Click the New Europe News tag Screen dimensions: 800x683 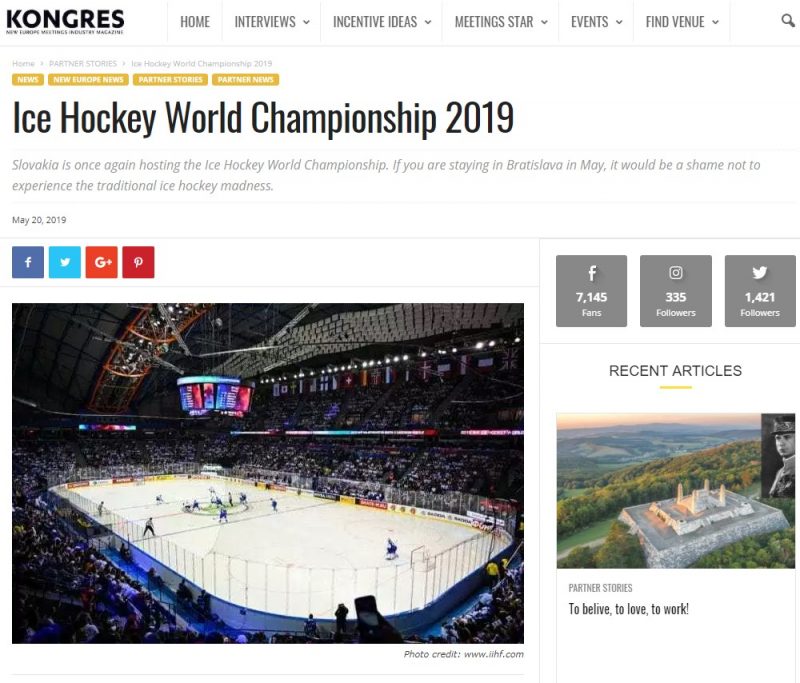tap(88, 79)
